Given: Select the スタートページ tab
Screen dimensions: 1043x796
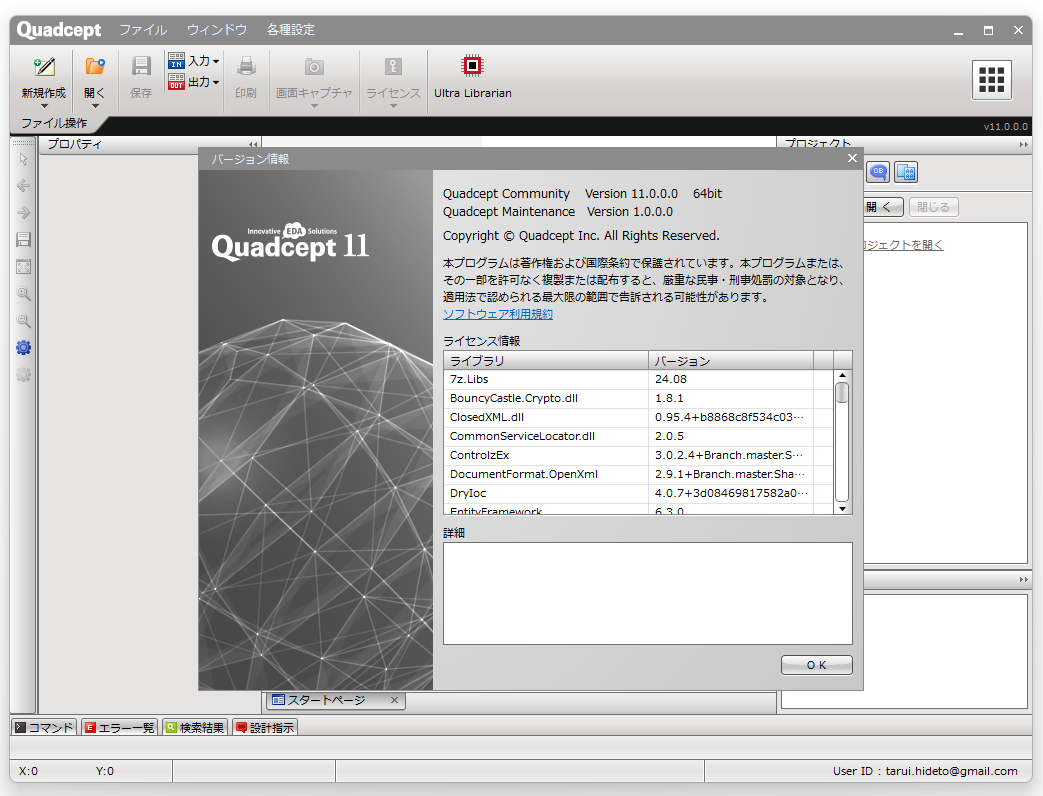Looking at the screenshot, I should [330, 701].
